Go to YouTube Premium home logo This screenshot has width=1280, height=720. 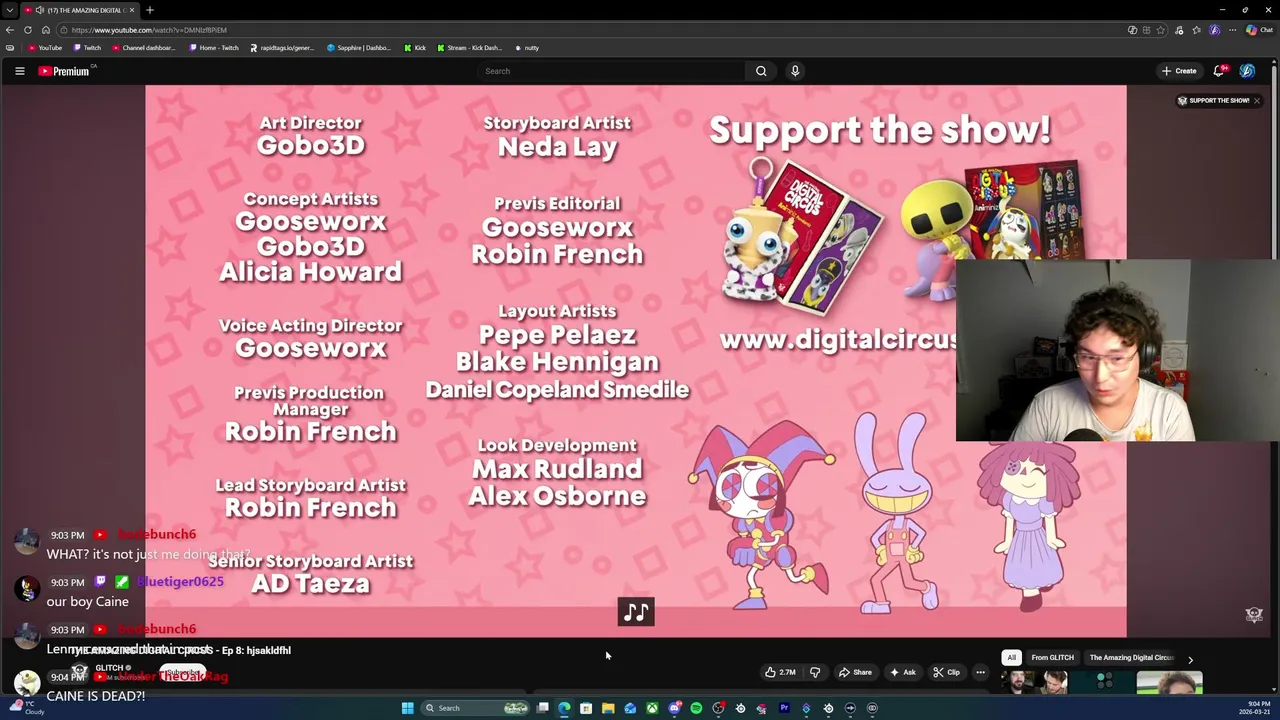65,71
